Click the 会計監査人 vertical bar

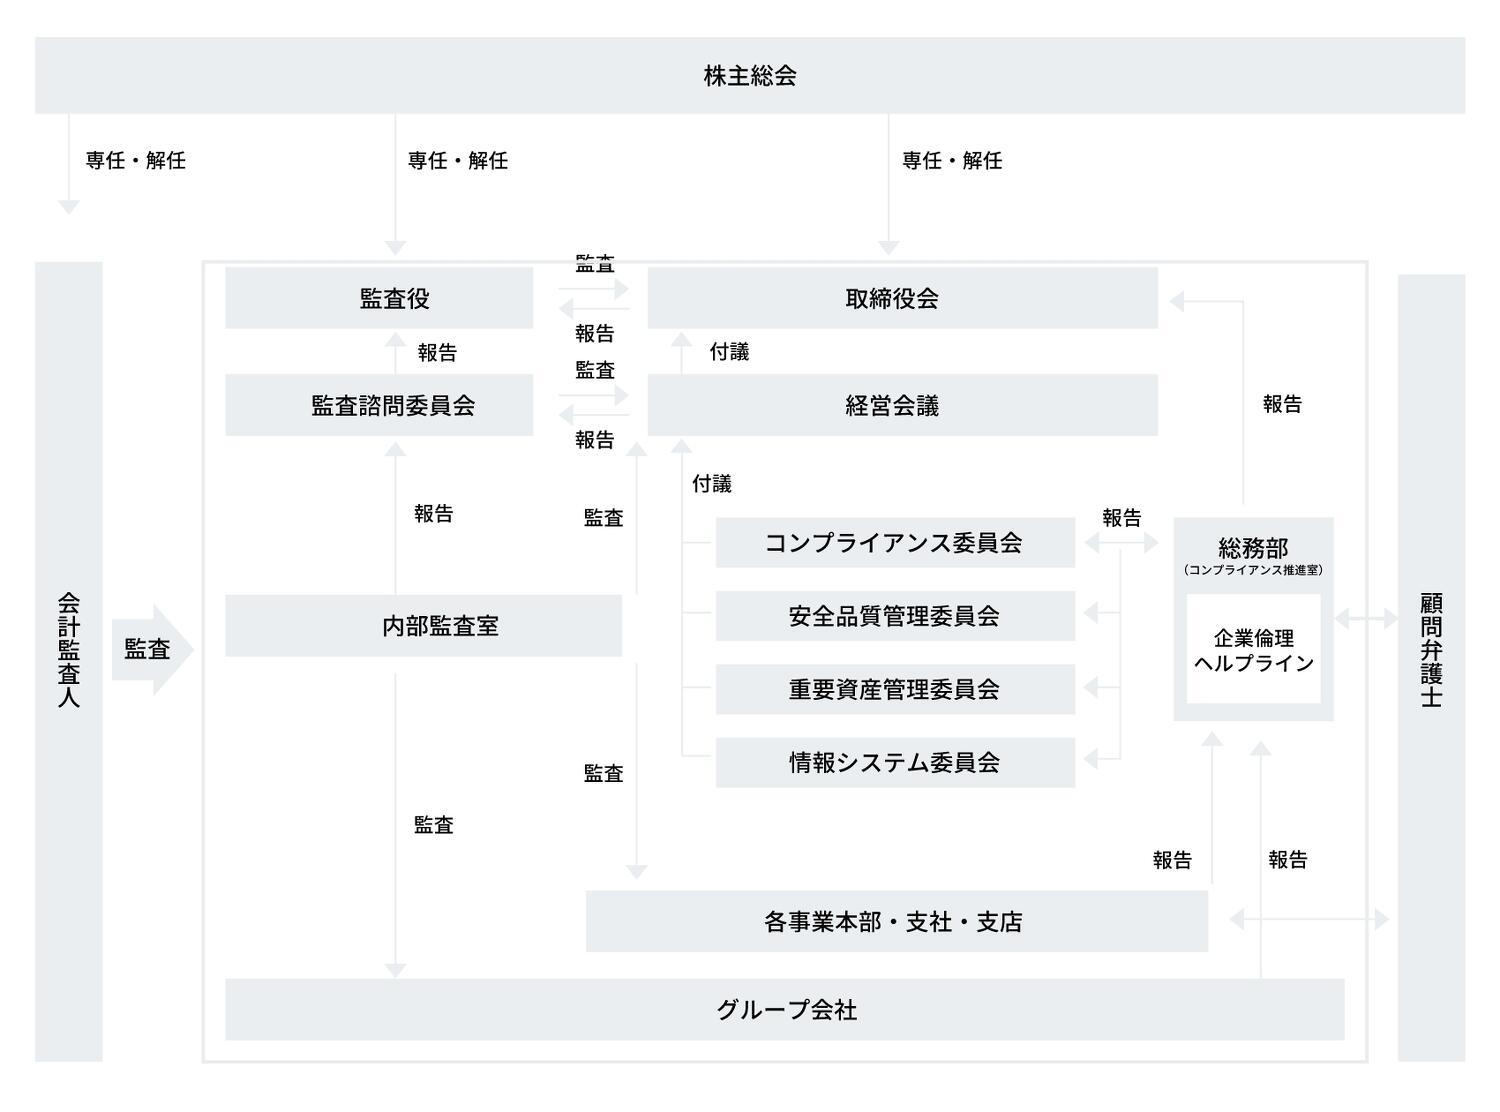69,661
